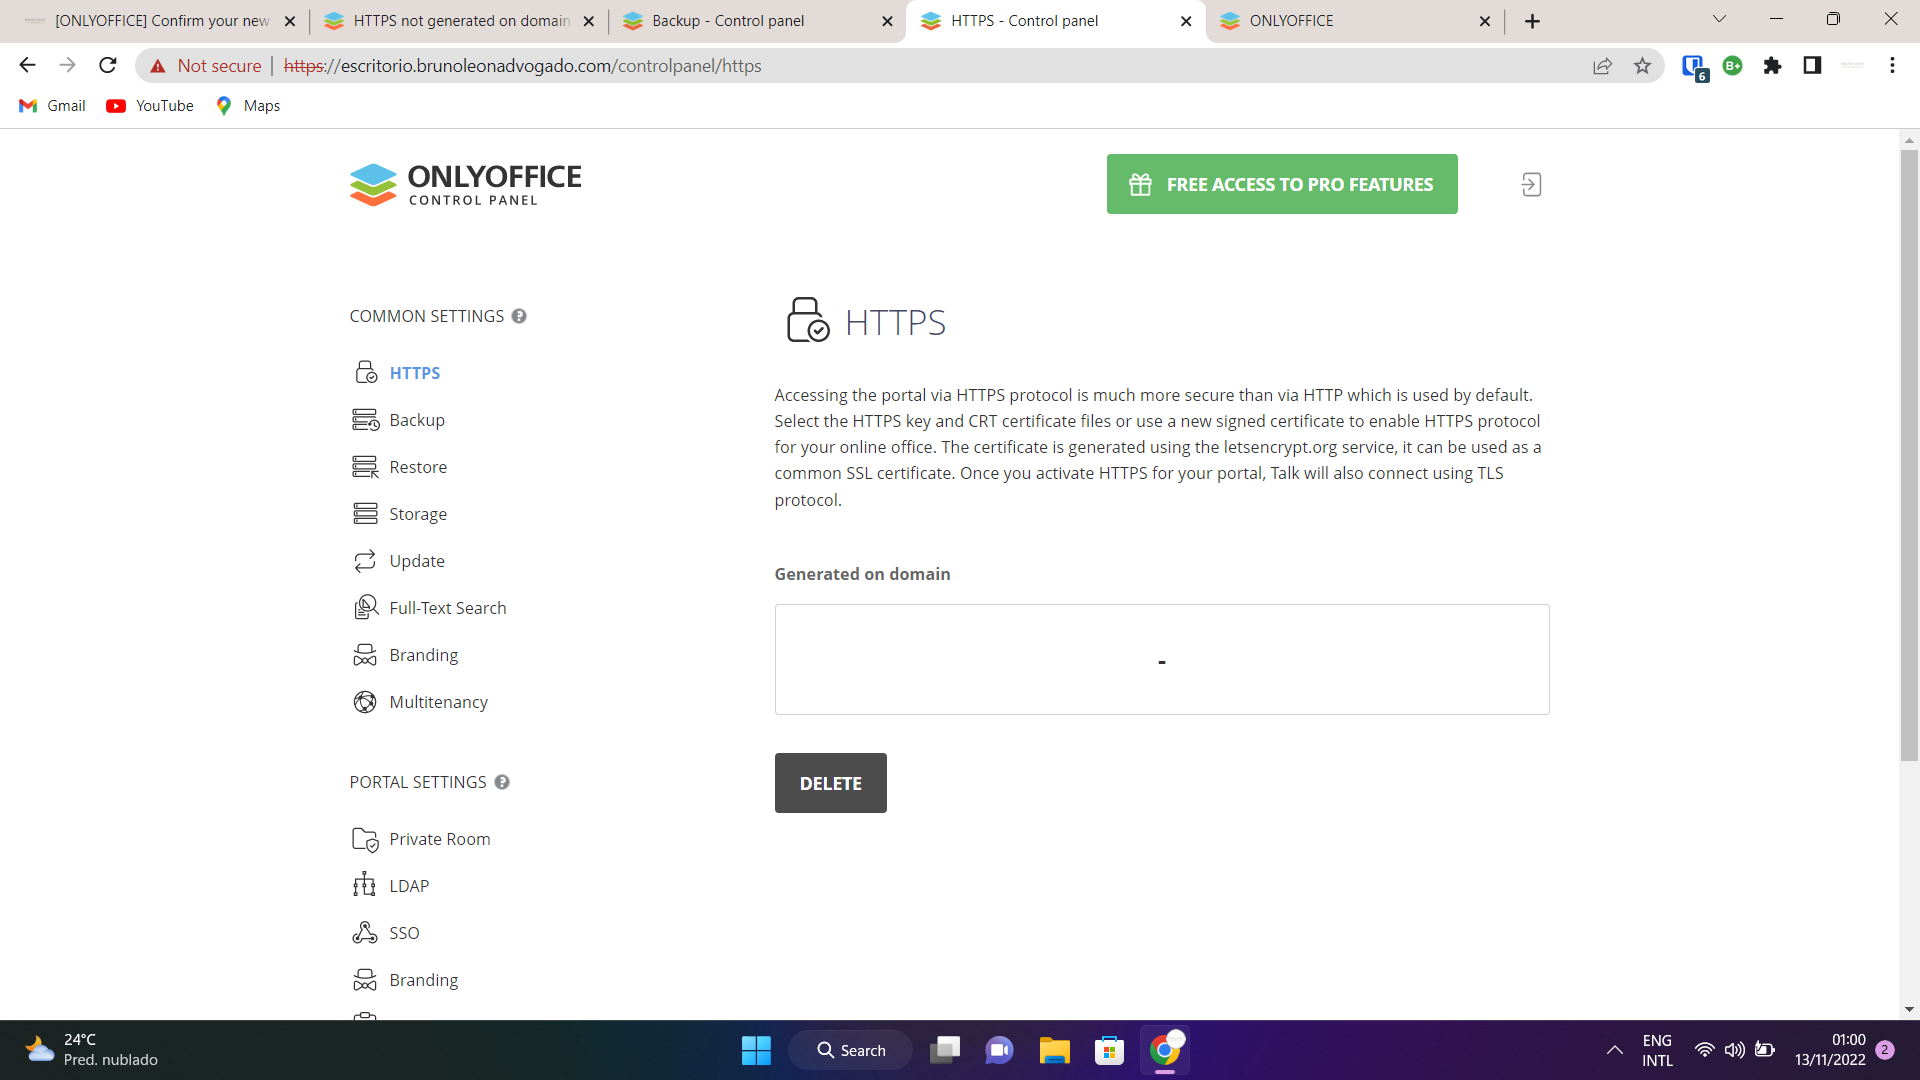Open the Chrome three-dot menu
This screenshot has height=1080, width=1920.
pyautogui.click(x=1892, y=66)
